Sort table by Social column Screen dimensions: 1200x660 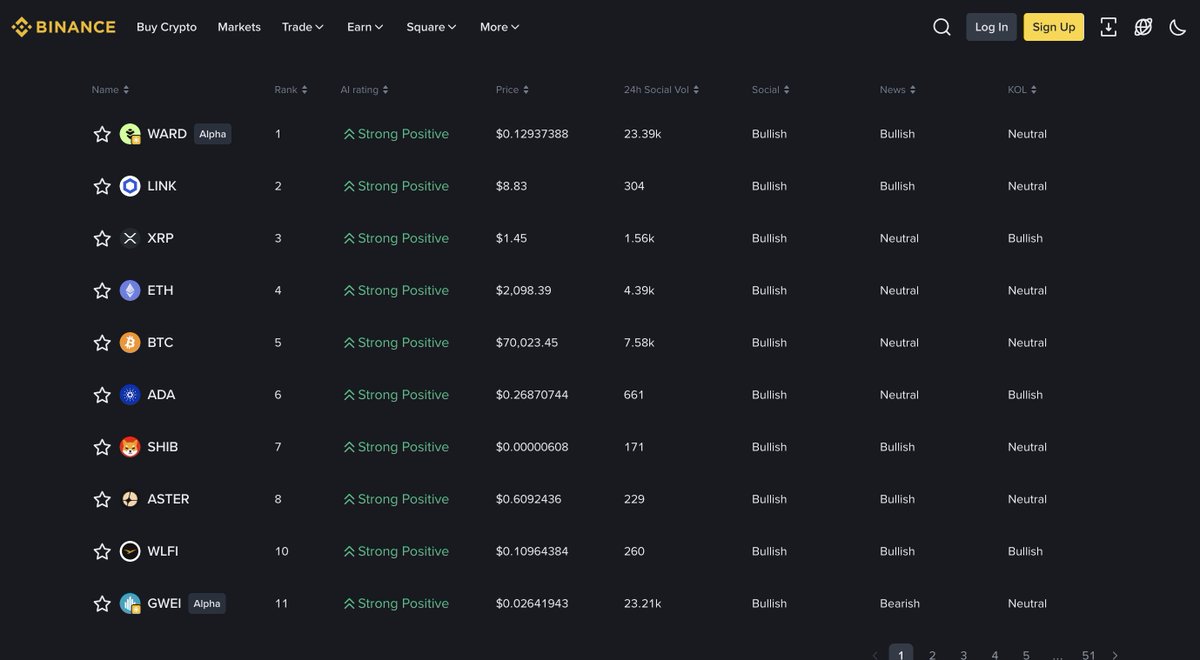(x=770, y=90)
